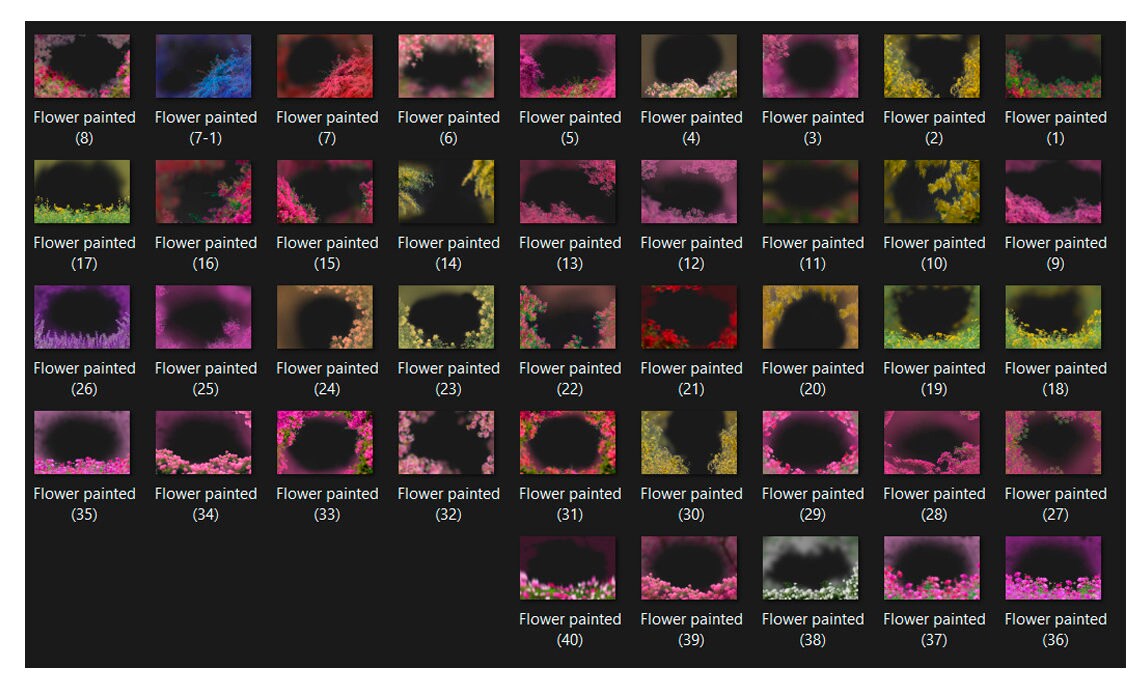Image resolution: width=1147 pixels, height=694 pixels.
Task: Select the Flower painted (20) thumbnail
Action: point(811,317)
